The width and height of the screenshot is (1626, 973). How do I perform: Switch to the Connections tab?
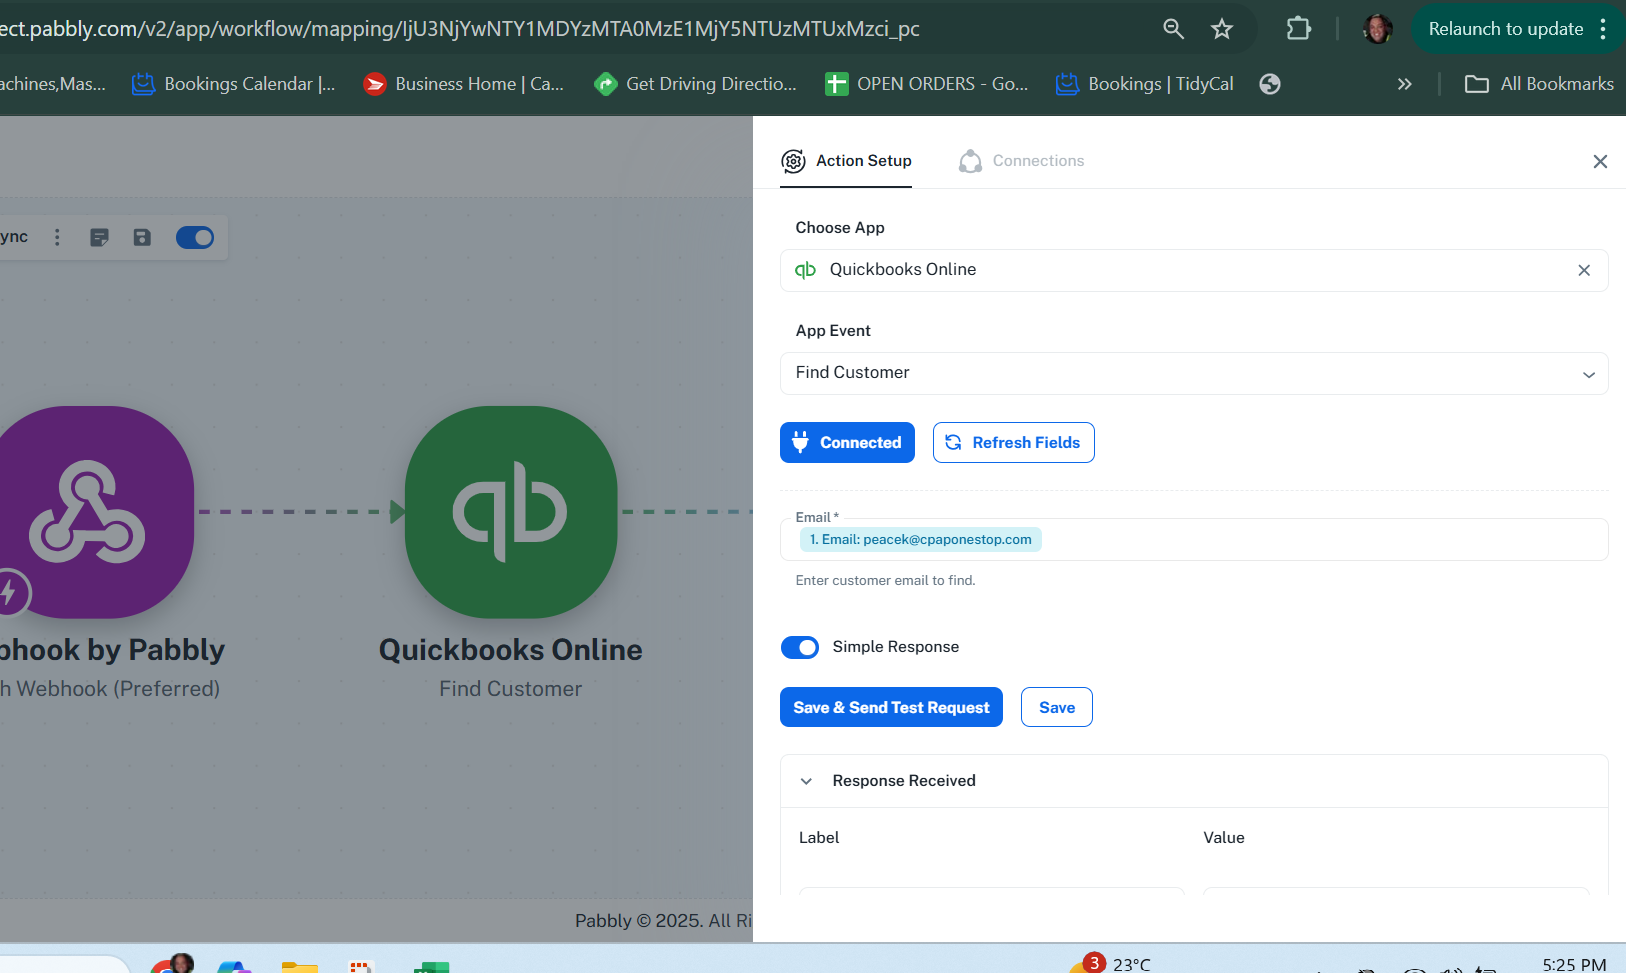click(x=1021, y=161)
